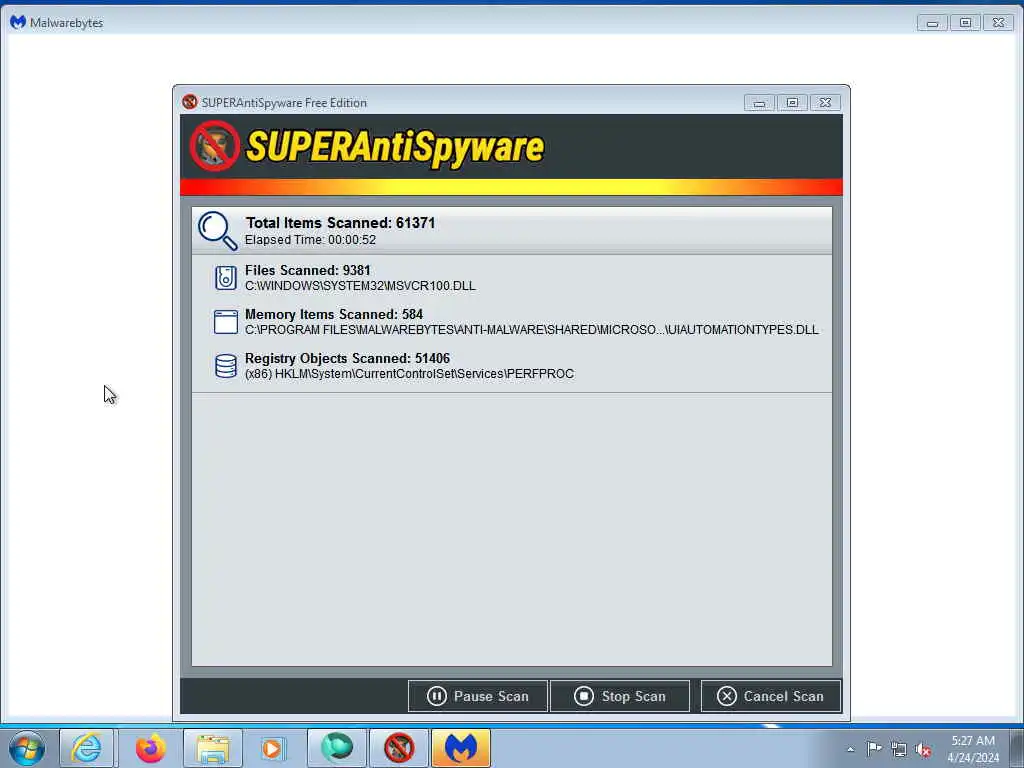Open Windows Media Player taskbar icon
Image resolution: width=1024 pixels, height=768 pixels.
pos(272,748)
